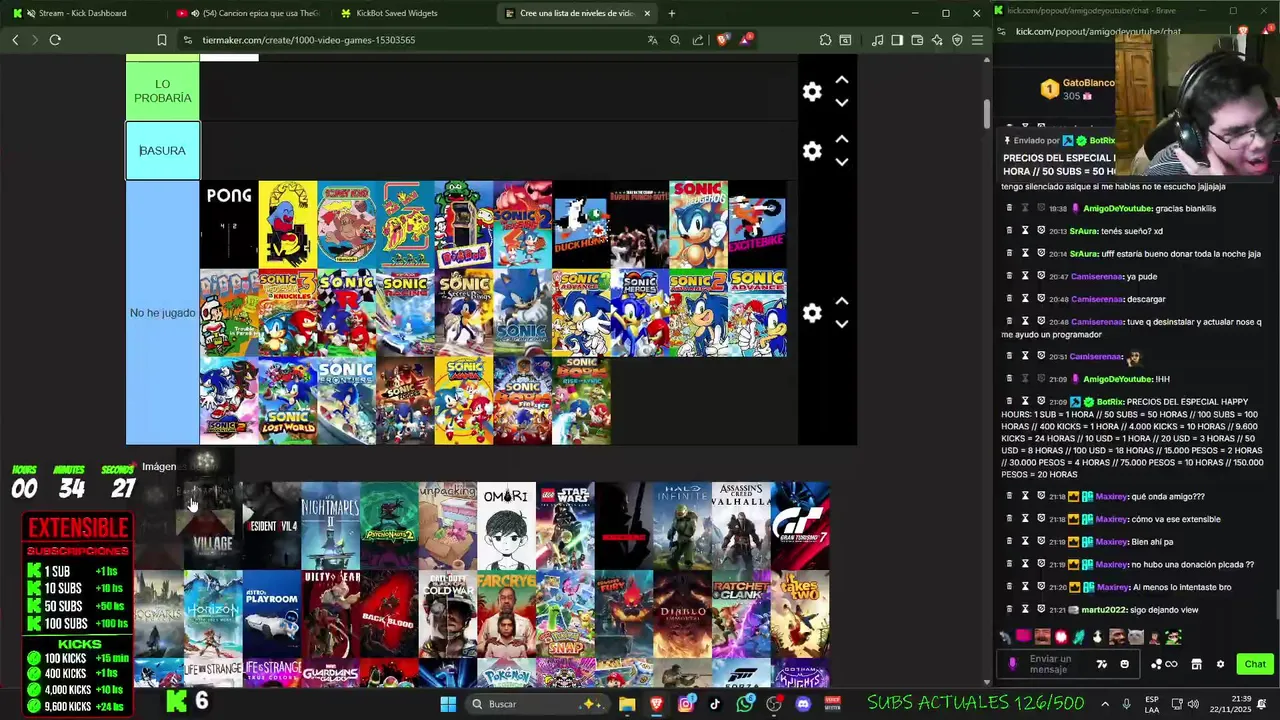Viewport: 1280px width, 720px height.
Task: Open a new browser tab
Action: pyautogui.click(x=672, y=13)
